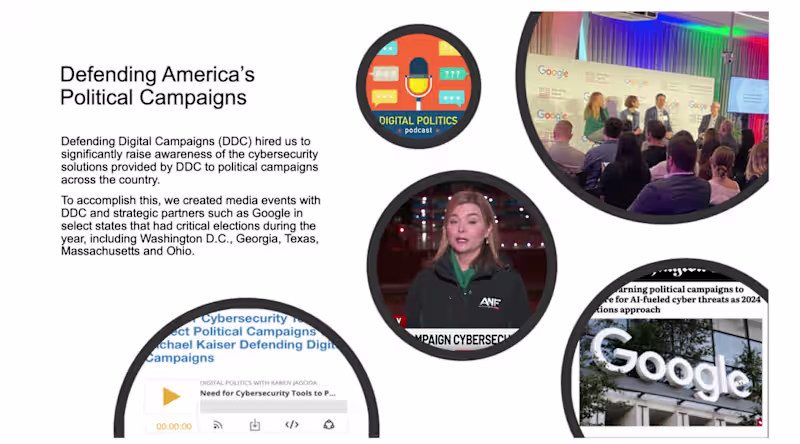This screenshot has height=444, width=800.
Task: Open the Campaign Cybersecurity TV news still
Action: pyautogui.click(x=462, y=265)
